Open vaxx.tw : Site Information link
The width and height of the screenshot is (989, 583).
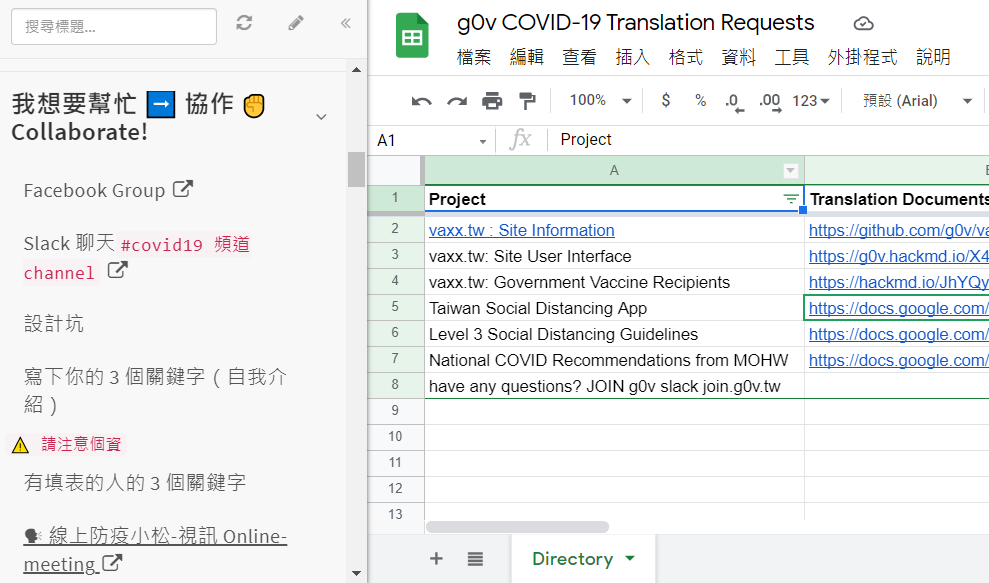tap(522, 230)
